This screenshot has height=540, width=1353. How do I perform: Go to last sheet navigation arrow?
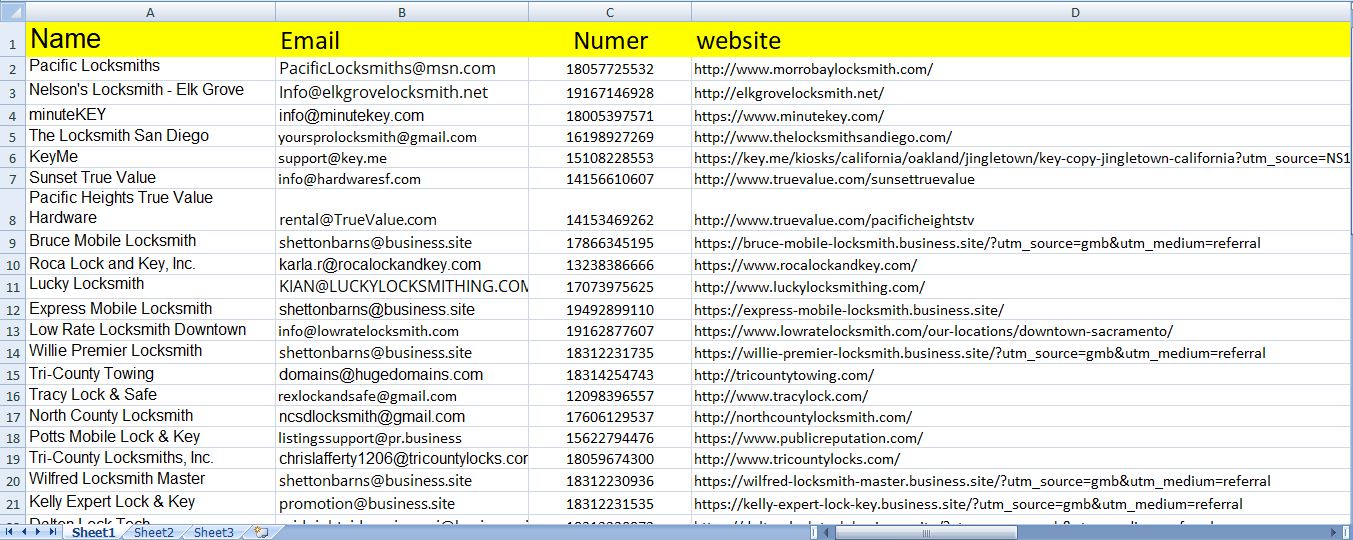pos(54,532)
